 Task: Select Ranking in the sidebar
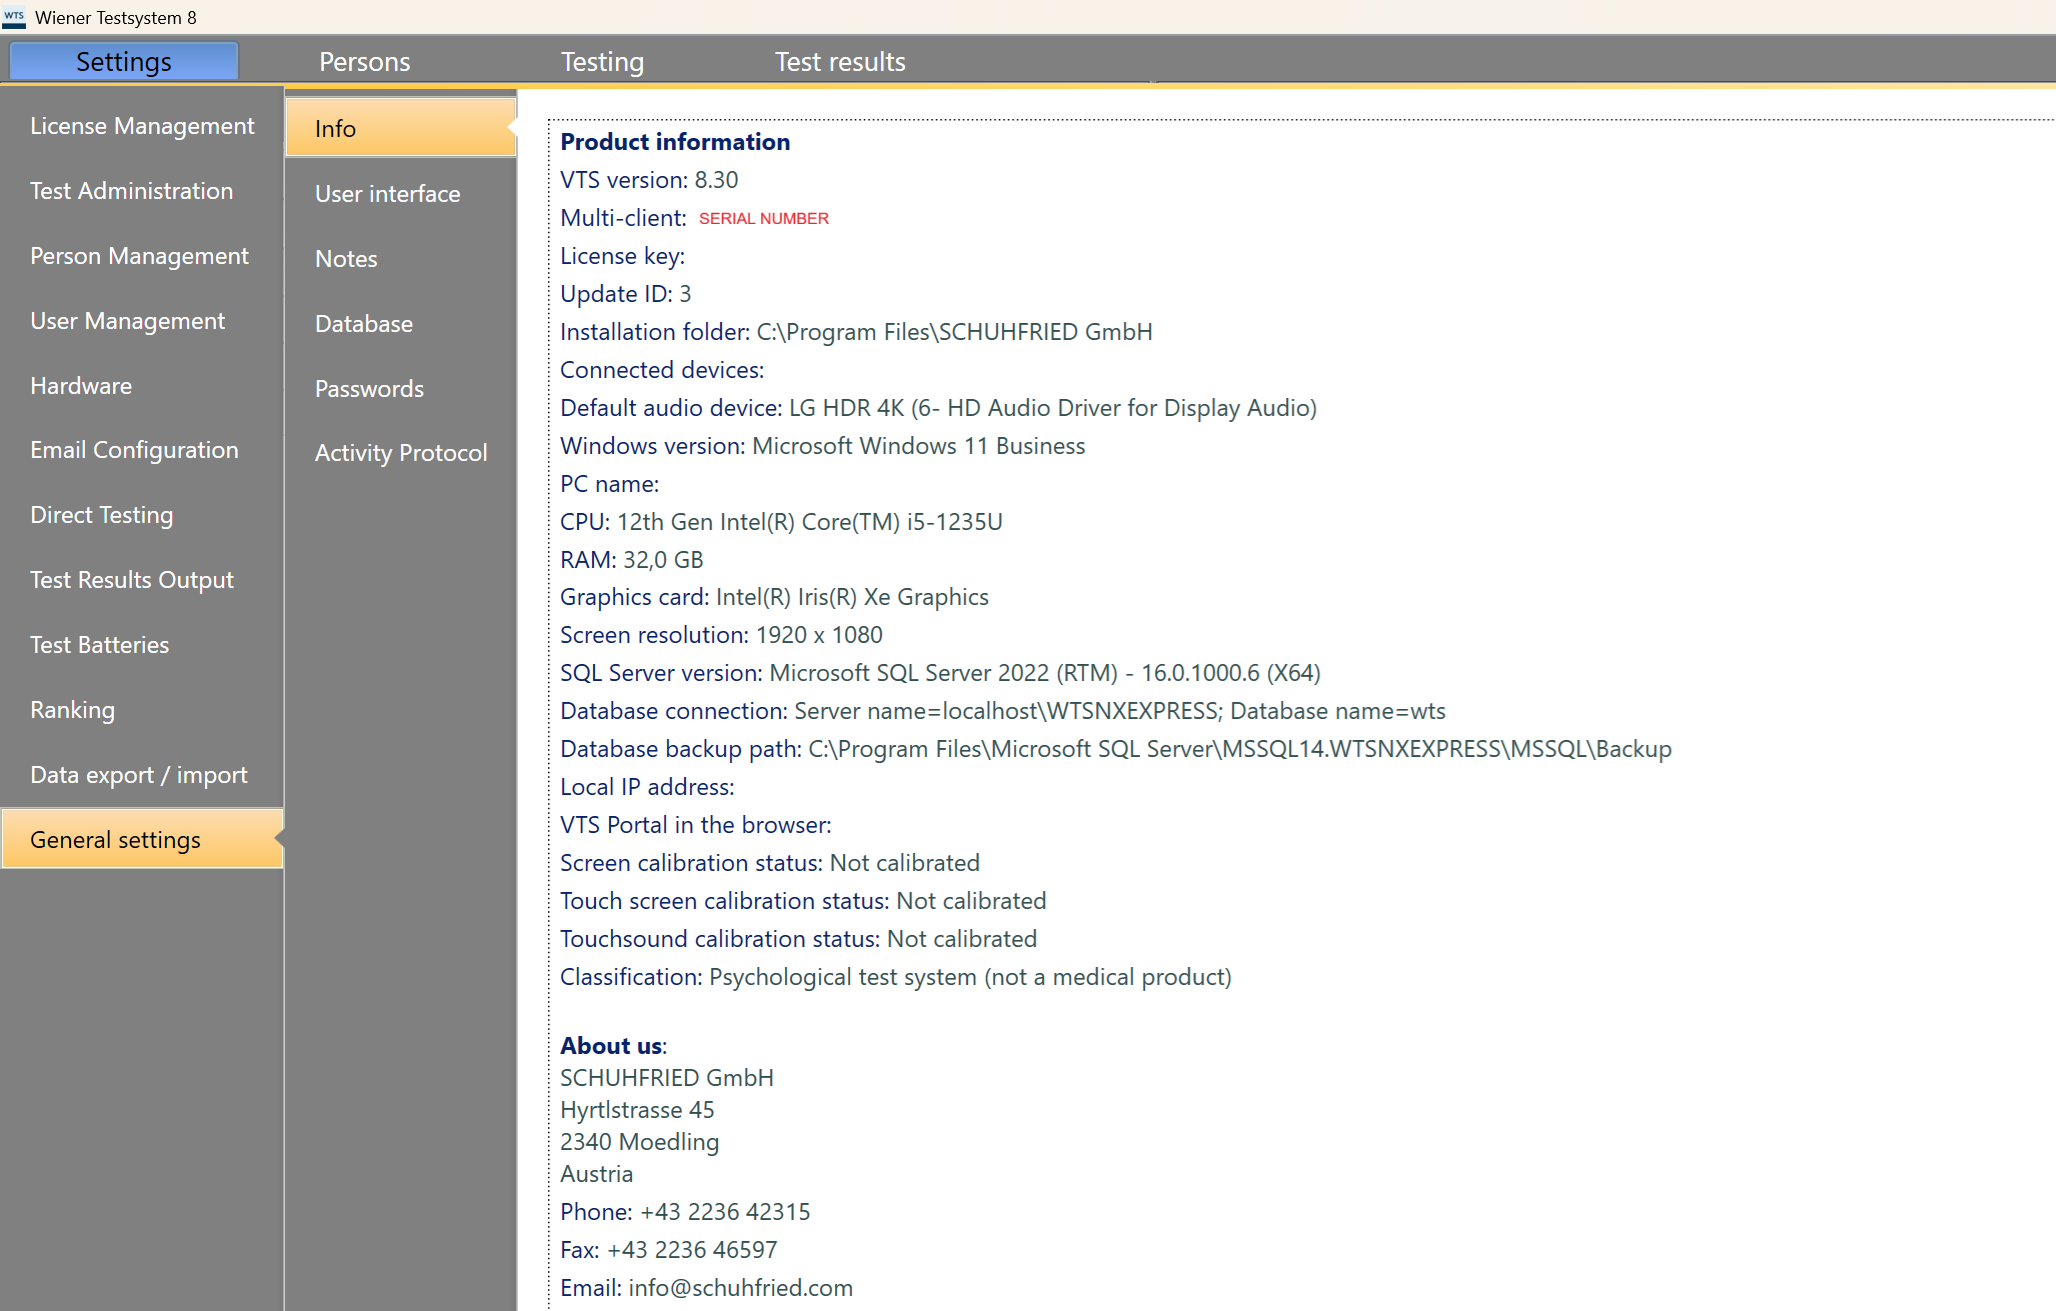[72, 710]
